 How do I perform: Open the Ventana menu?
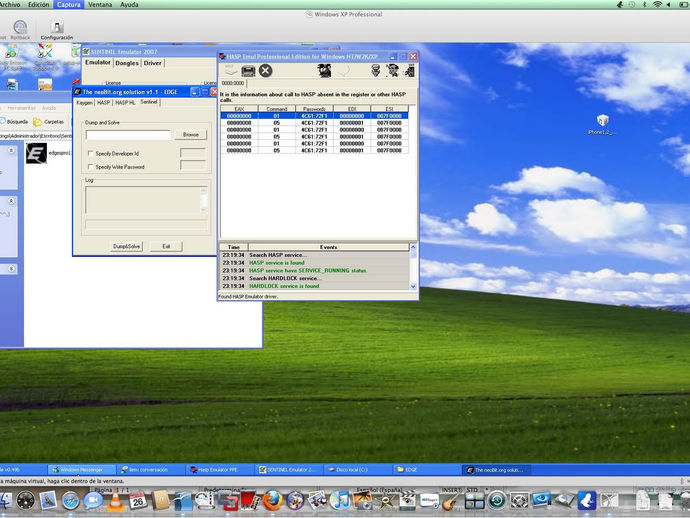(100, 4)
